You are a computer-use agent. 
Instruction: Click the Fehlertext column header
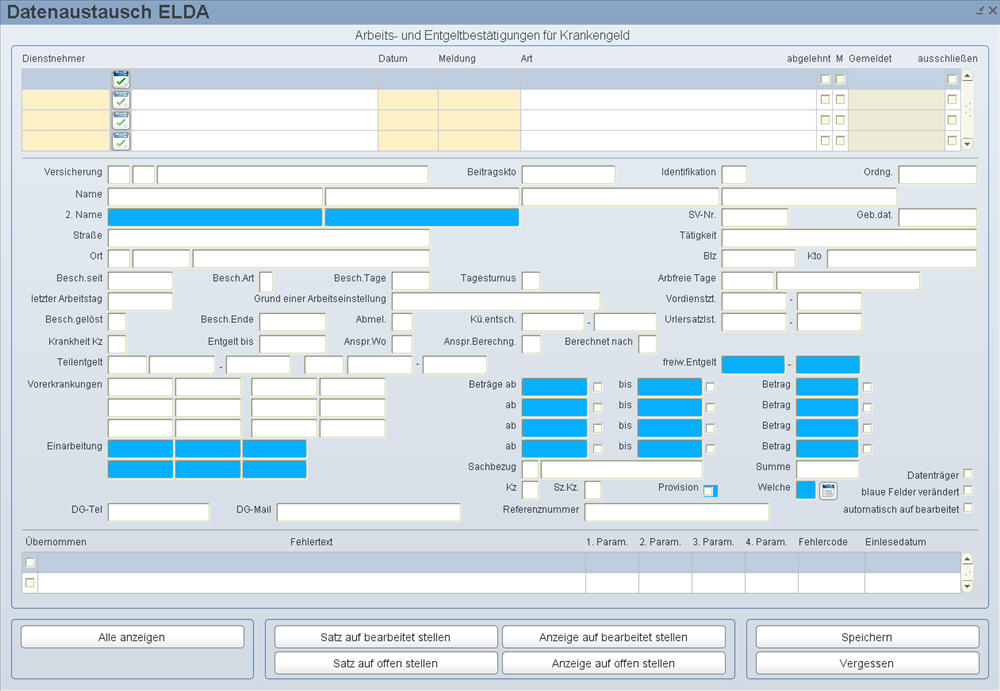[x=311, y=542]
